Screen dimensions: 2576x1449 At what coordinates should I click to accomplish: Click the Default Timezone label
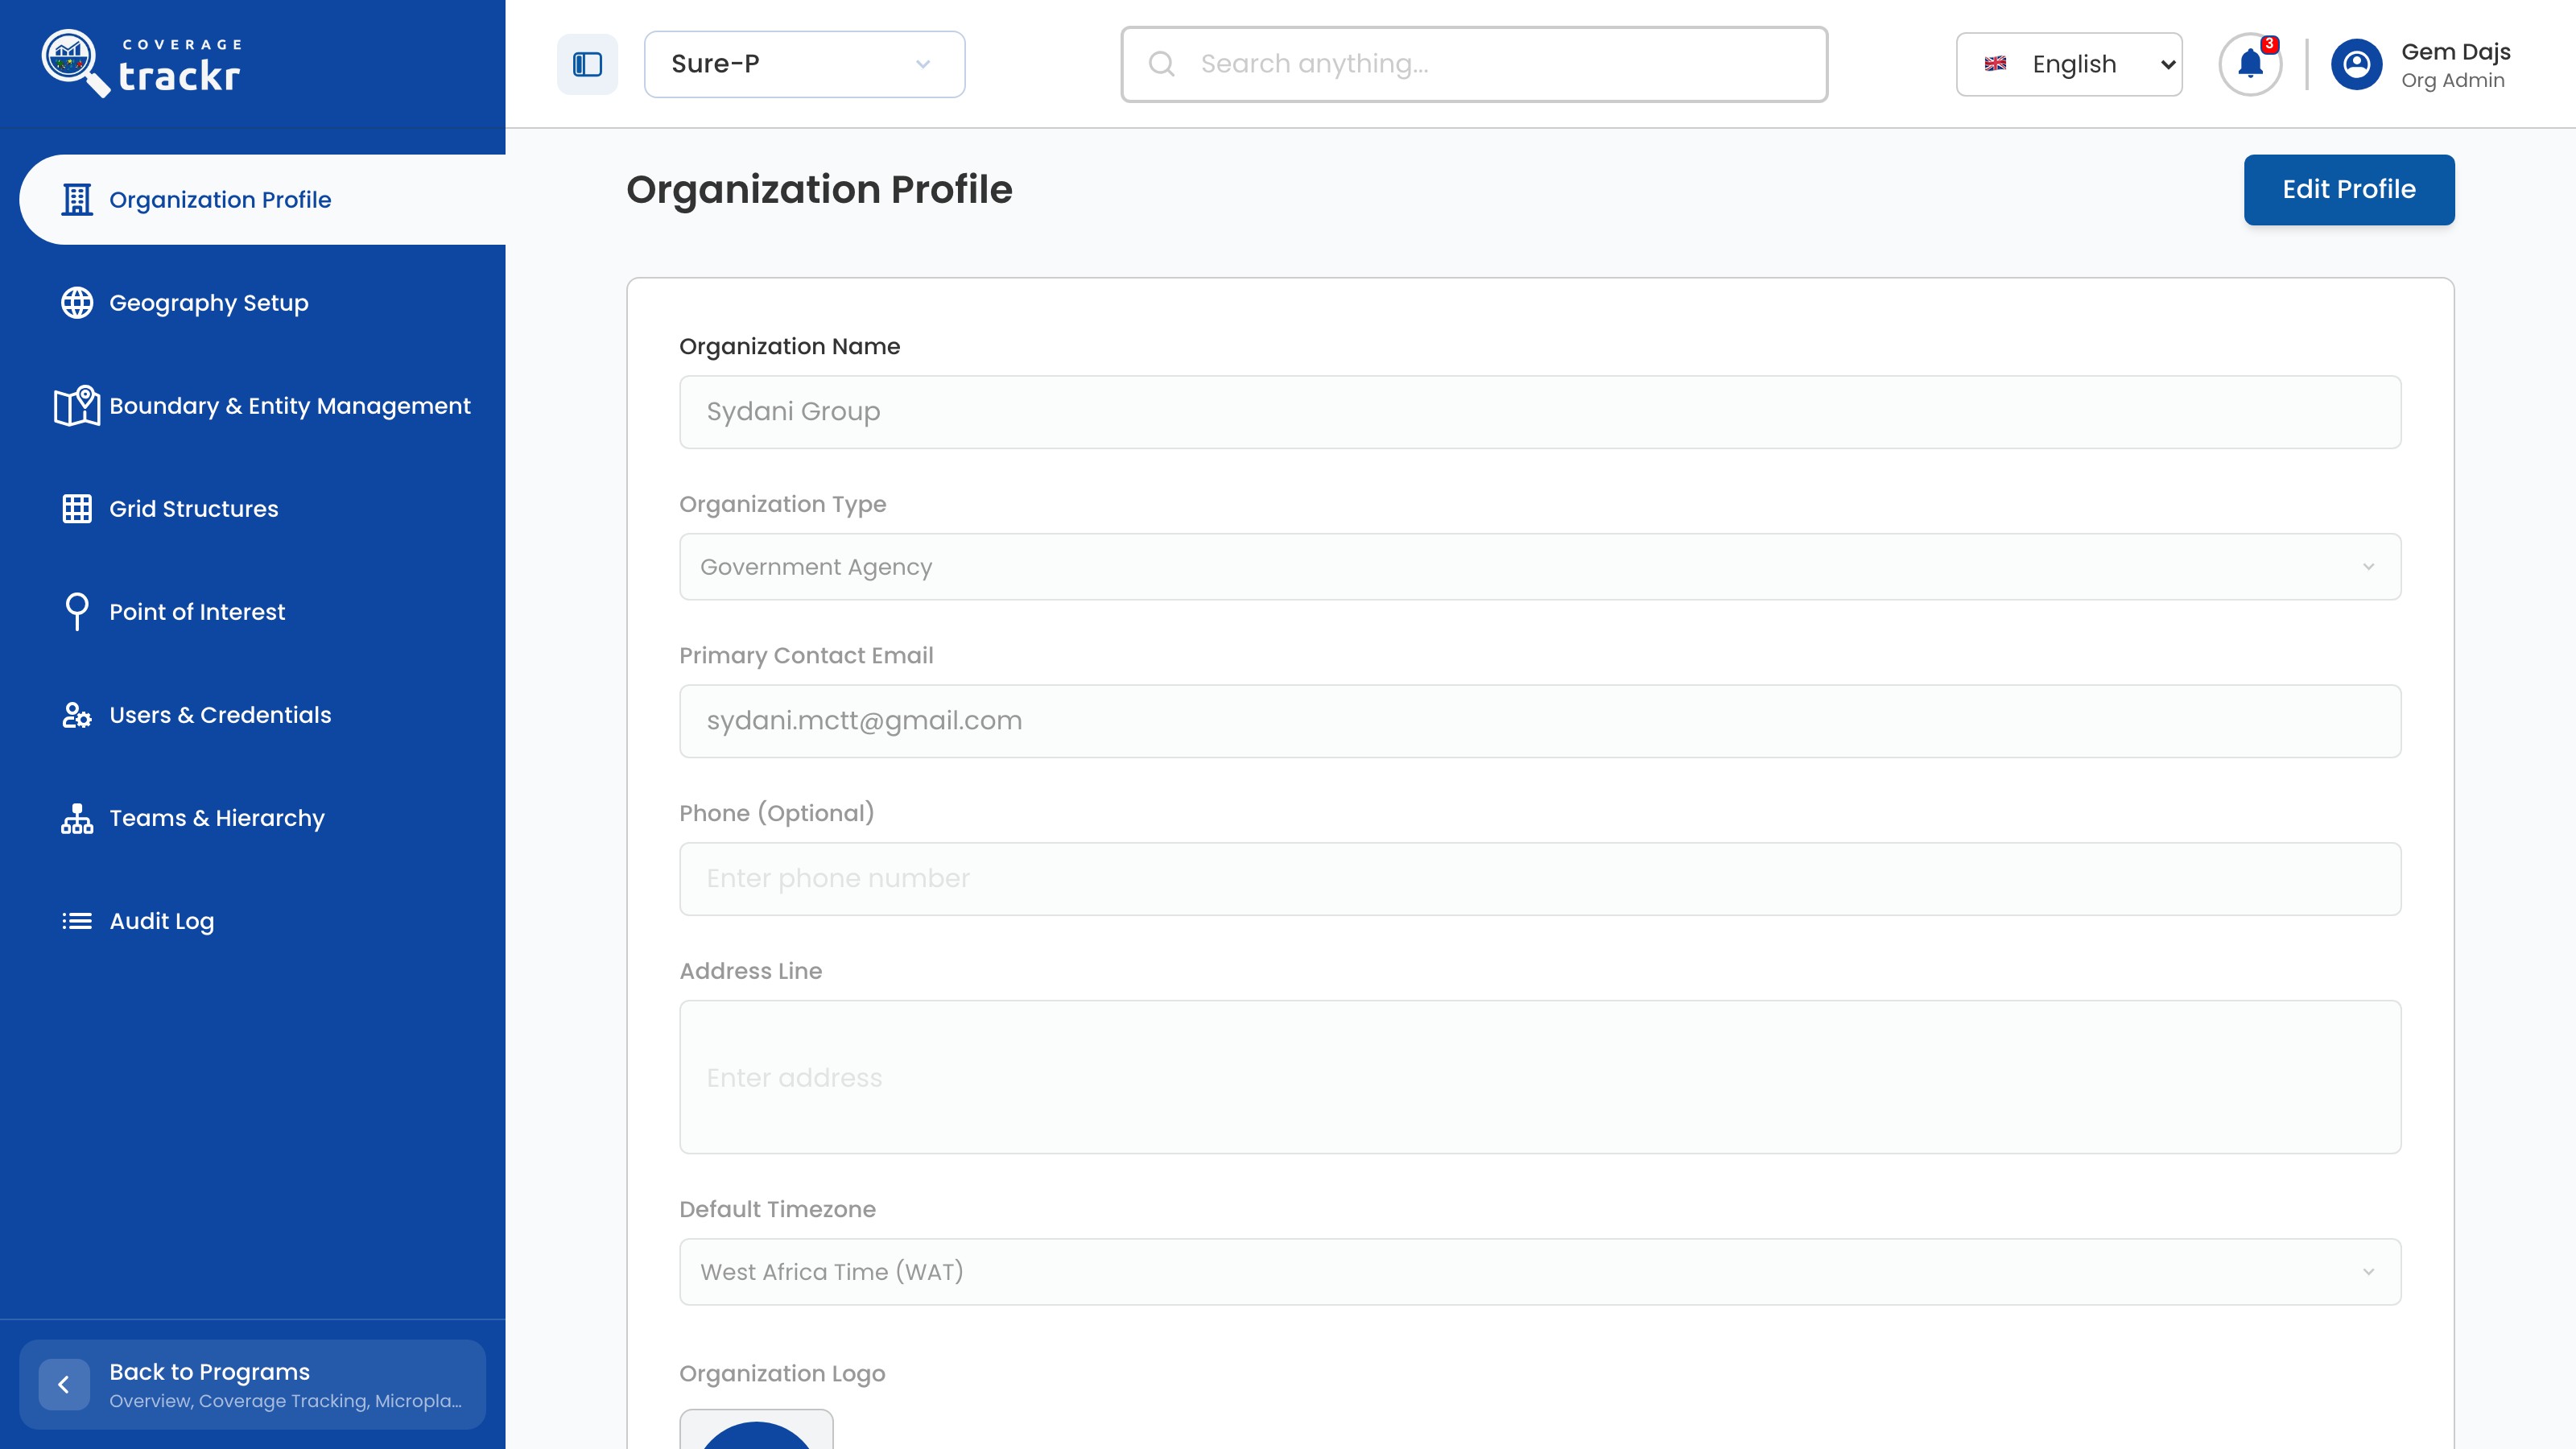click(x=777, y=1209)
